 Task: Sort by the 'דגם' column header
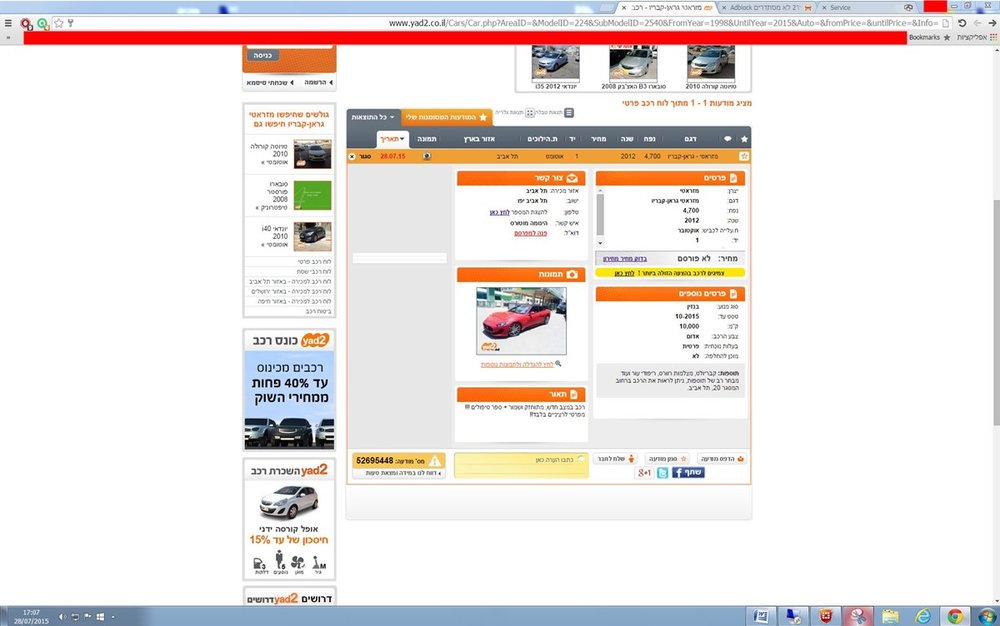click(x=690, y=139)
